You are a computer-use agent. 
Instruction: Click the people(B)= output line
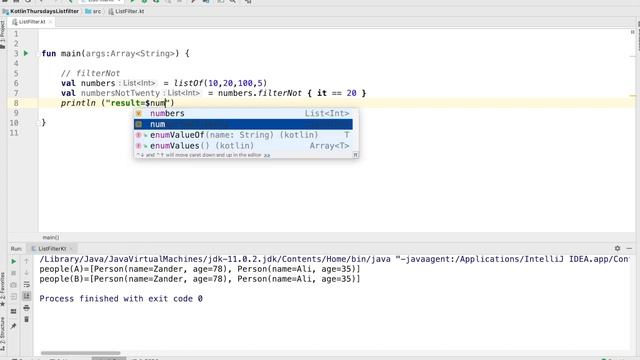[x=200, y=279]
